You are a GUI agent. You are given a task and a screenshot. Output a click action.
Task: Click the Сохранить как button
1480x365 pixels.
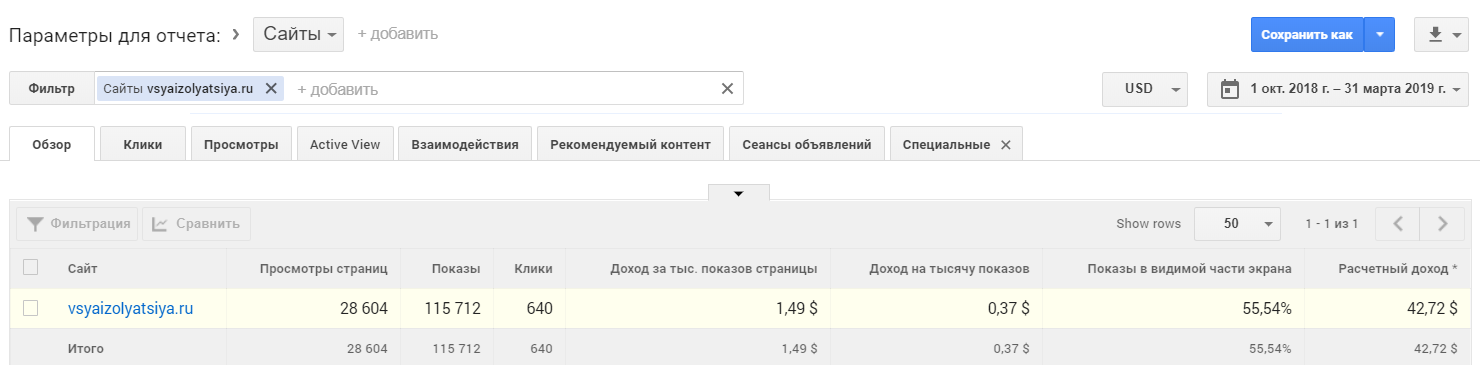[1306, 34]
